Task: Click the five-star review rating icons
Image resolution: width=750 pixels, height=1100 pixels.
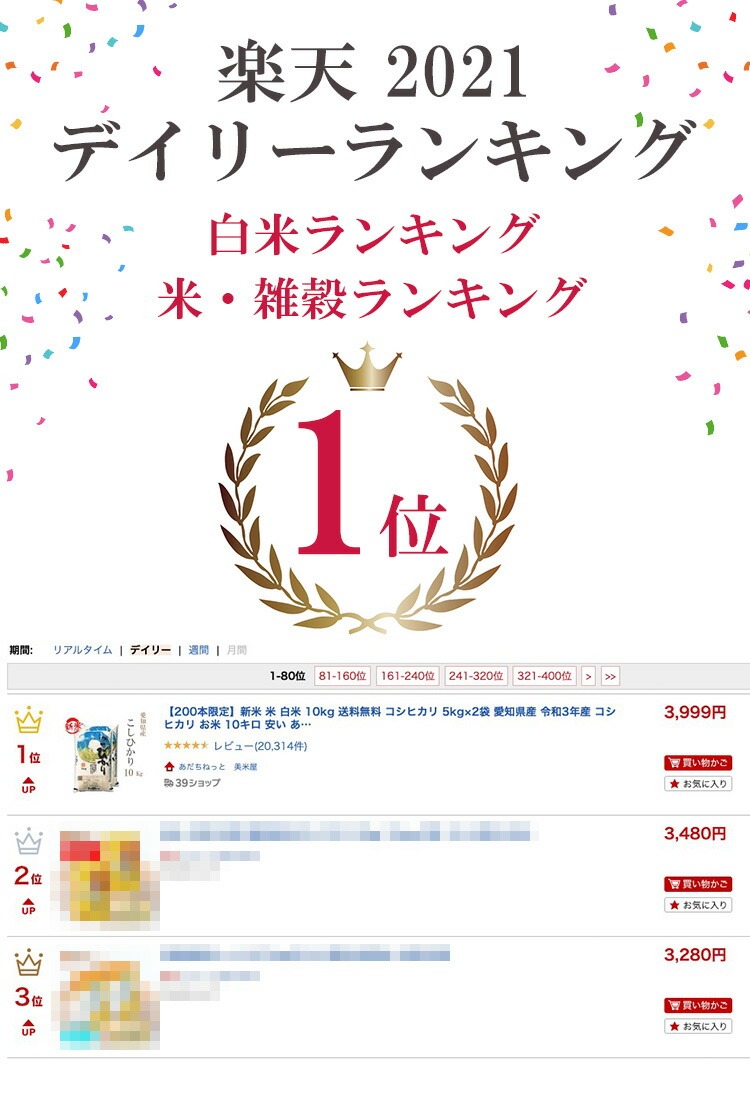Action: click(x=186, y=746)
